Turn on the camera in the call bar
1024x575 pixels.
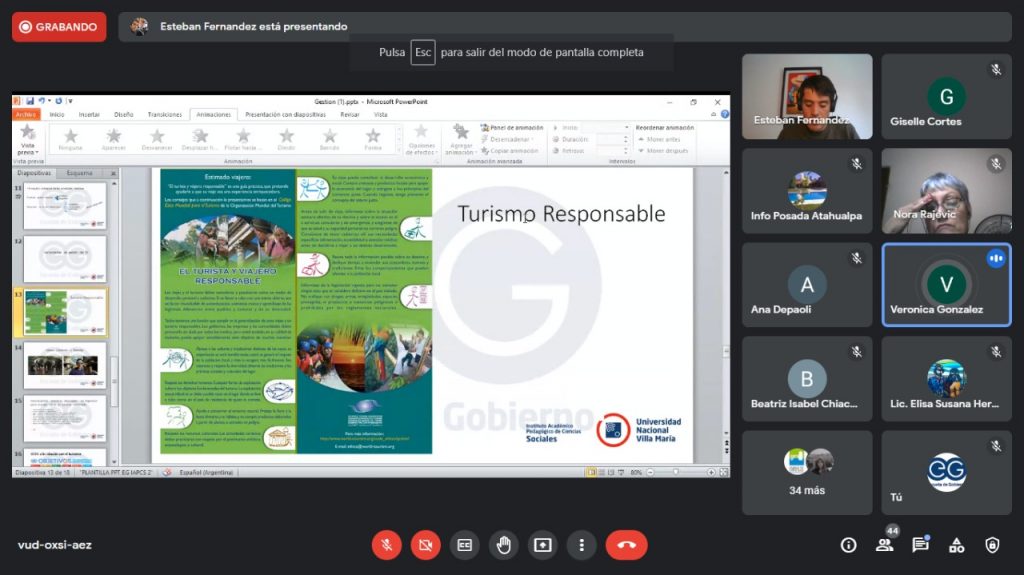click(x=426, y=545)
